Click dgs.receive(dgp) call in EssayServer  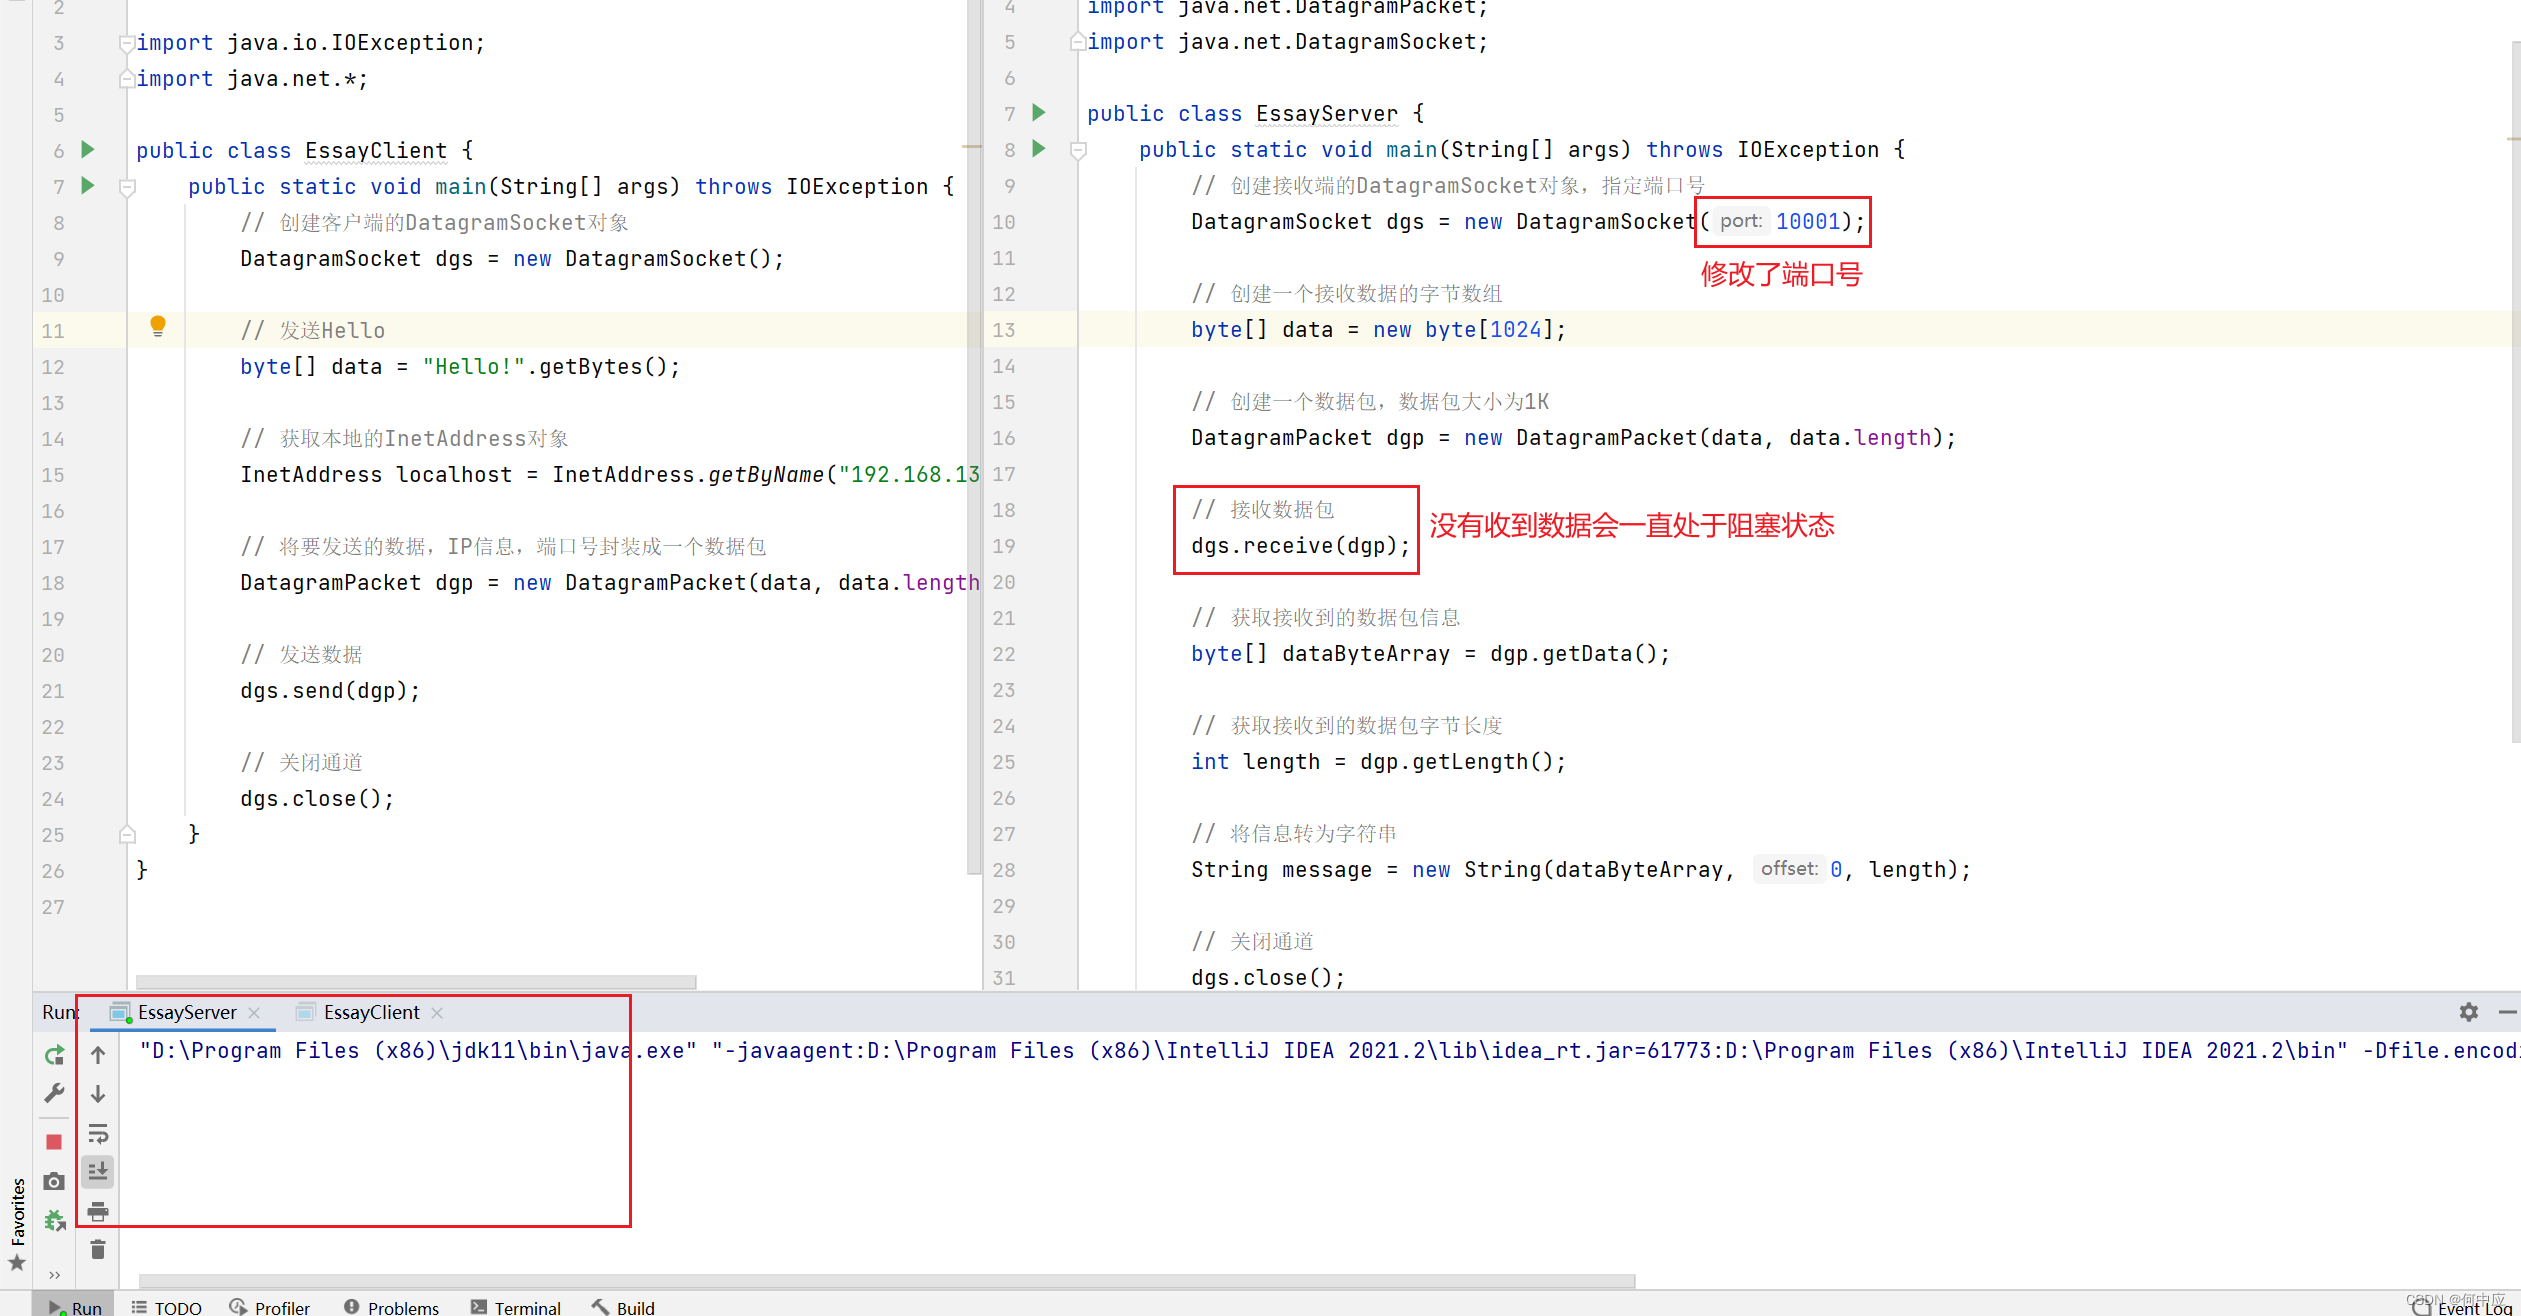(1299, 546)
